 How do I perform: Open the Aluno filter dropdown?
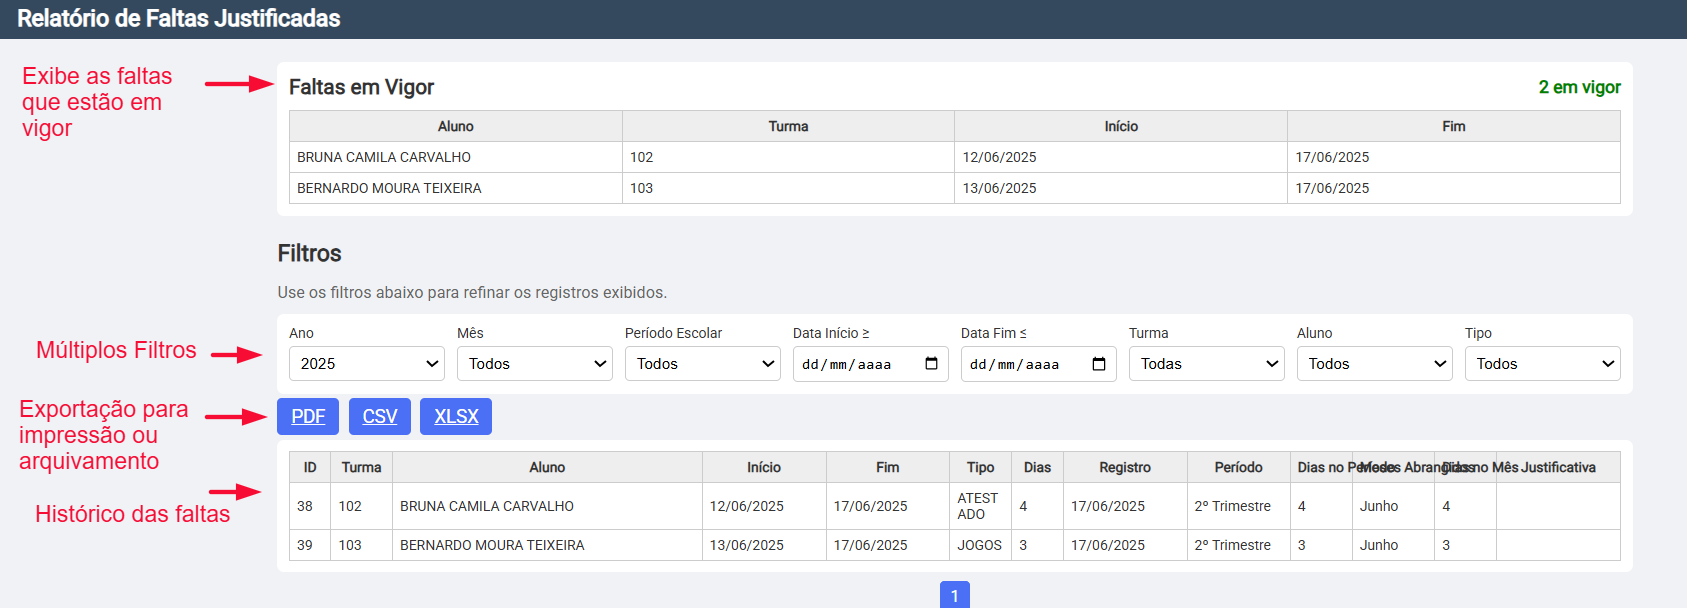(1374, 364)
